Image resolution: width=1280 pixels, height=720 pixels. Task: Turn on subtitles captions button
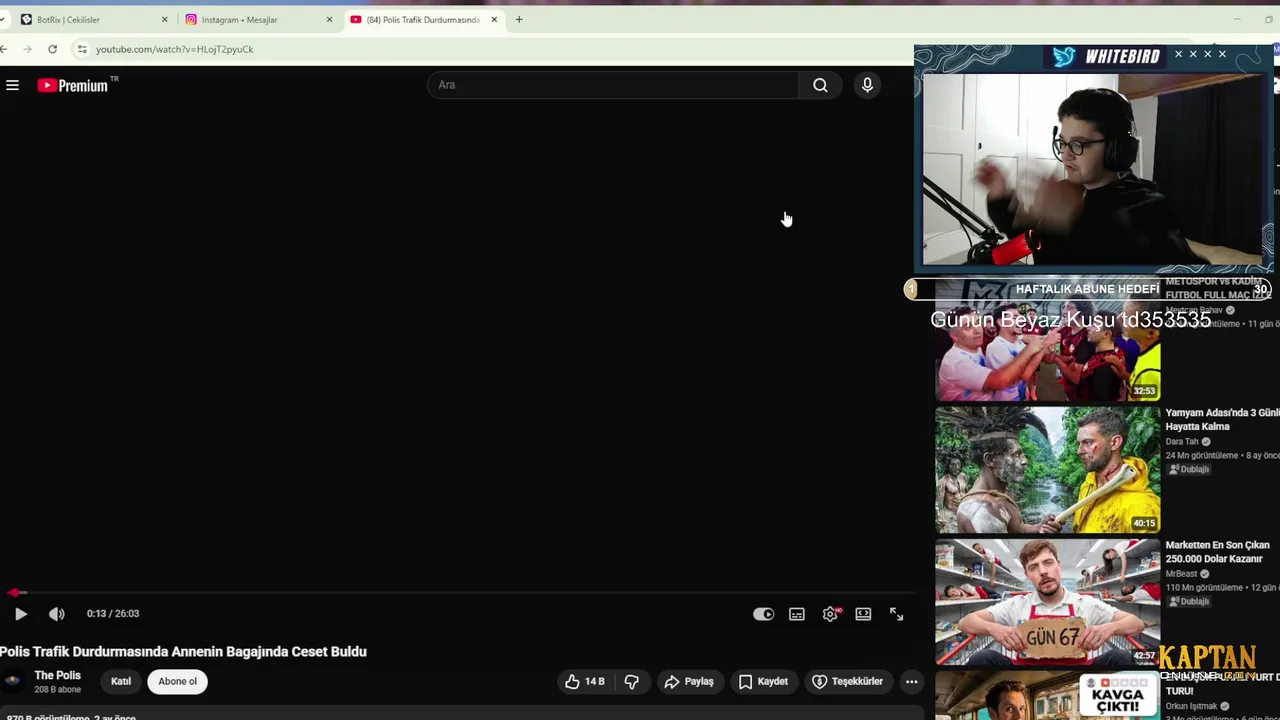[797, 614]
